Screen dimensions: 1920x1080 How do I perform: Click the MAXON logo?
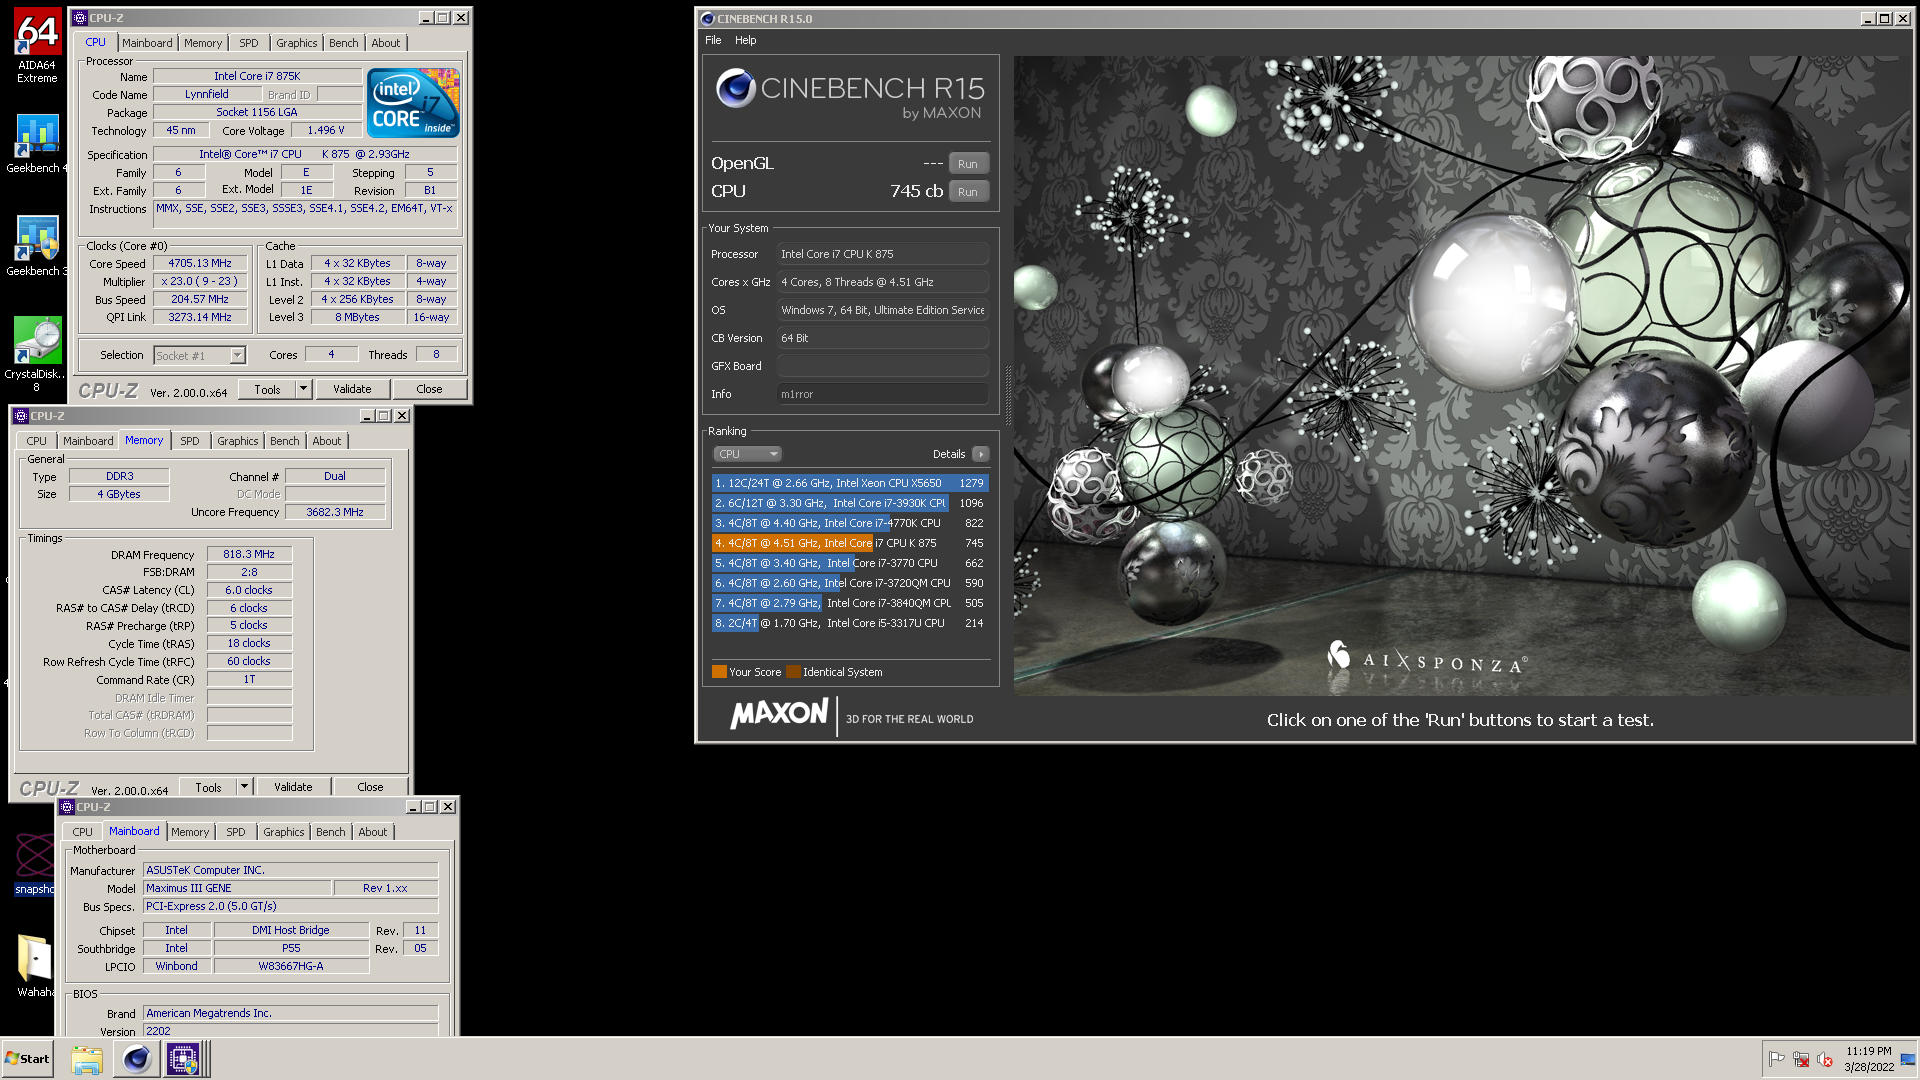(x=779, y=714)
